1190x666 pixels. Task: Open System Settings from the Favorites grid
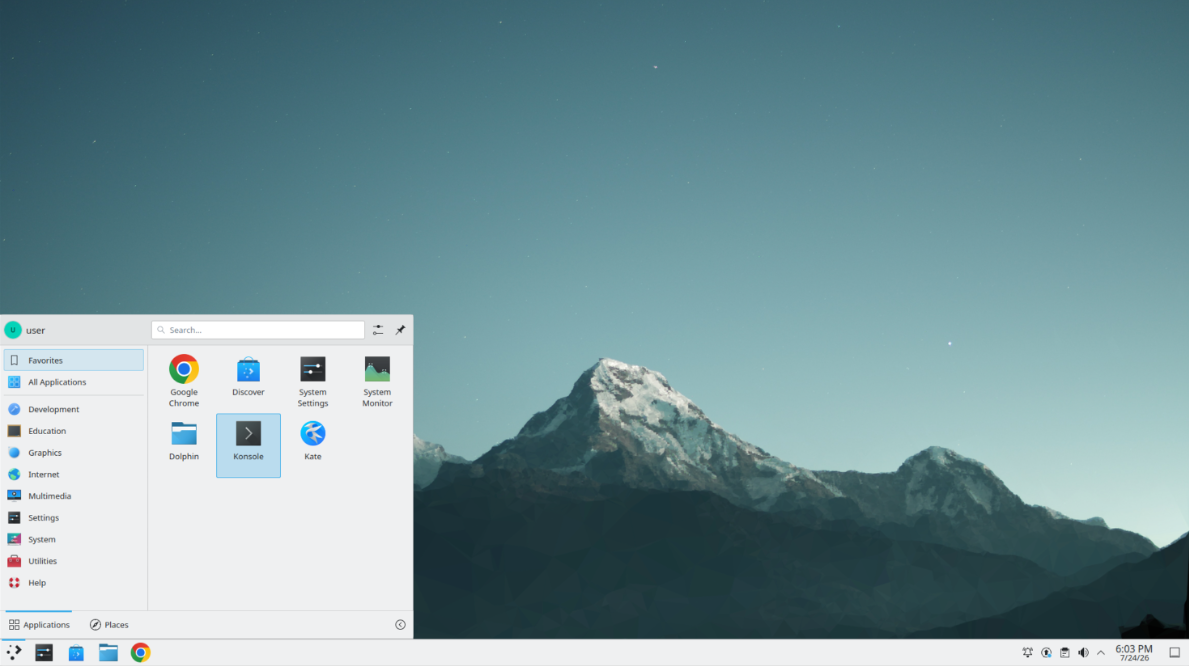point(313,381)
